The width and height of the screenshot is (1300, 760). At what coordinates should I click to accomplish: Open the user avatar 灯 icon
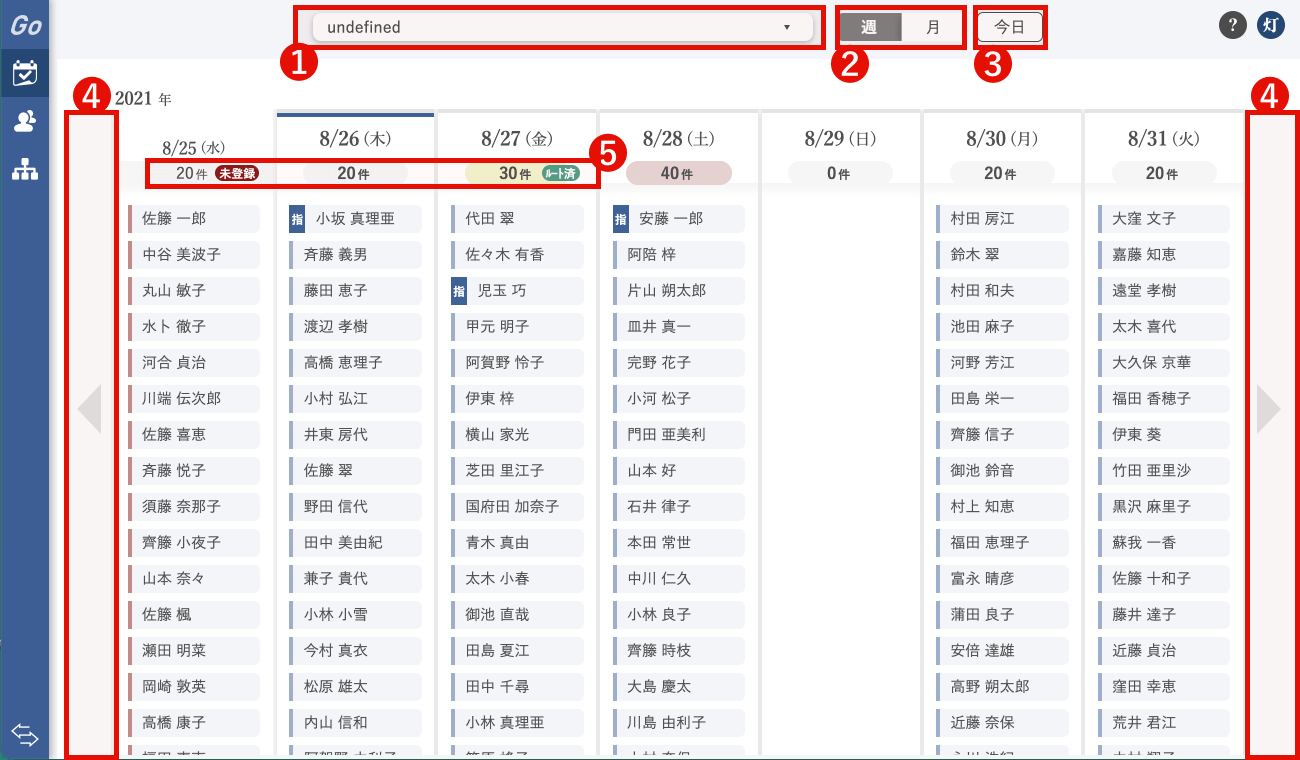(x=1270, y=26)
